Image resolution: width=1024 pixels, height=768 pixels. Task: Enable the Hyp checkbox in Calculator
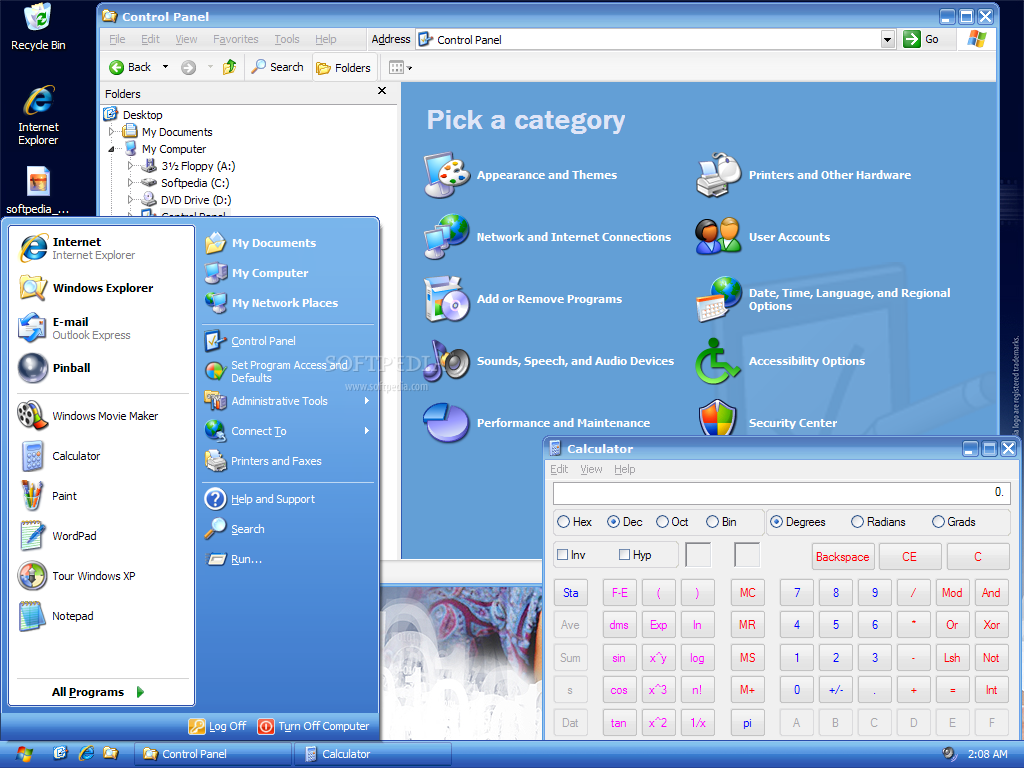(x=624, y=554)
